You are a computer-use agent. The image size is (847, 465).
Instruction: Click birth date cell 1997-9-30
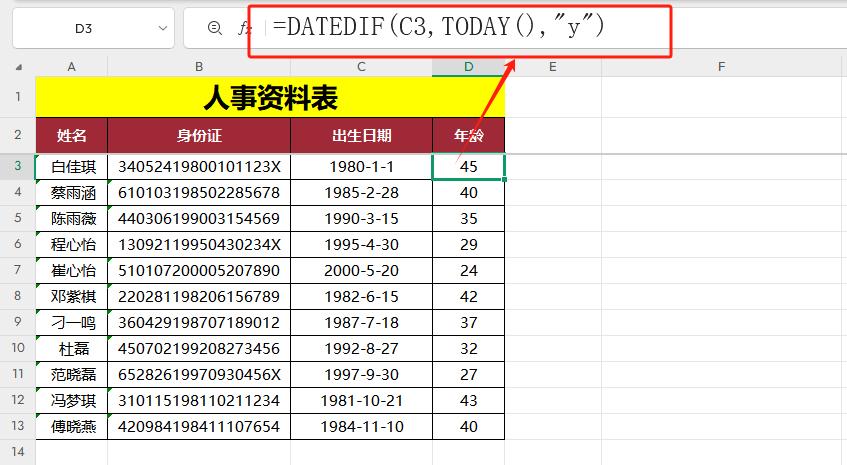[x=361, y=374]
